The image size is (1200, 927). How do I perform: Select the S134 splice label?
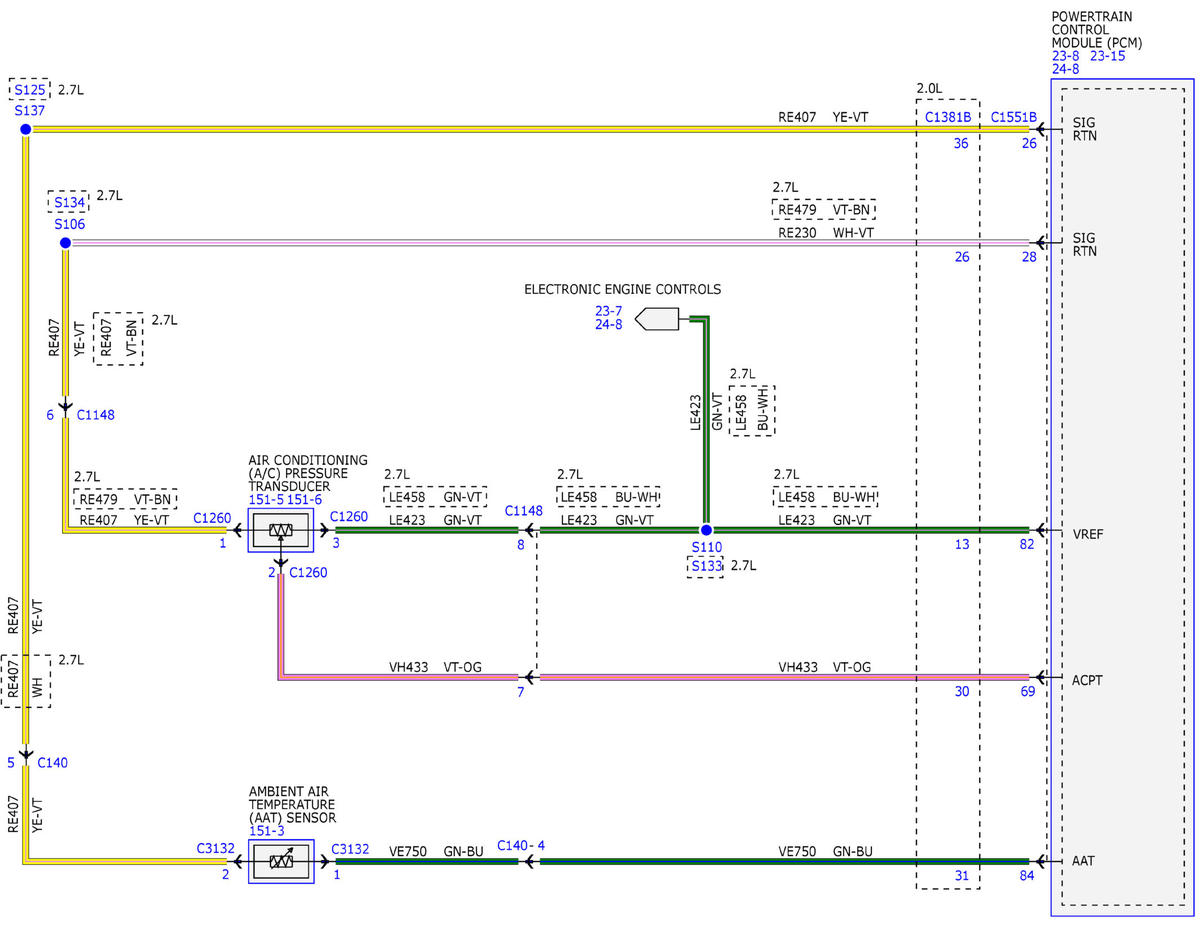point(69,202)
